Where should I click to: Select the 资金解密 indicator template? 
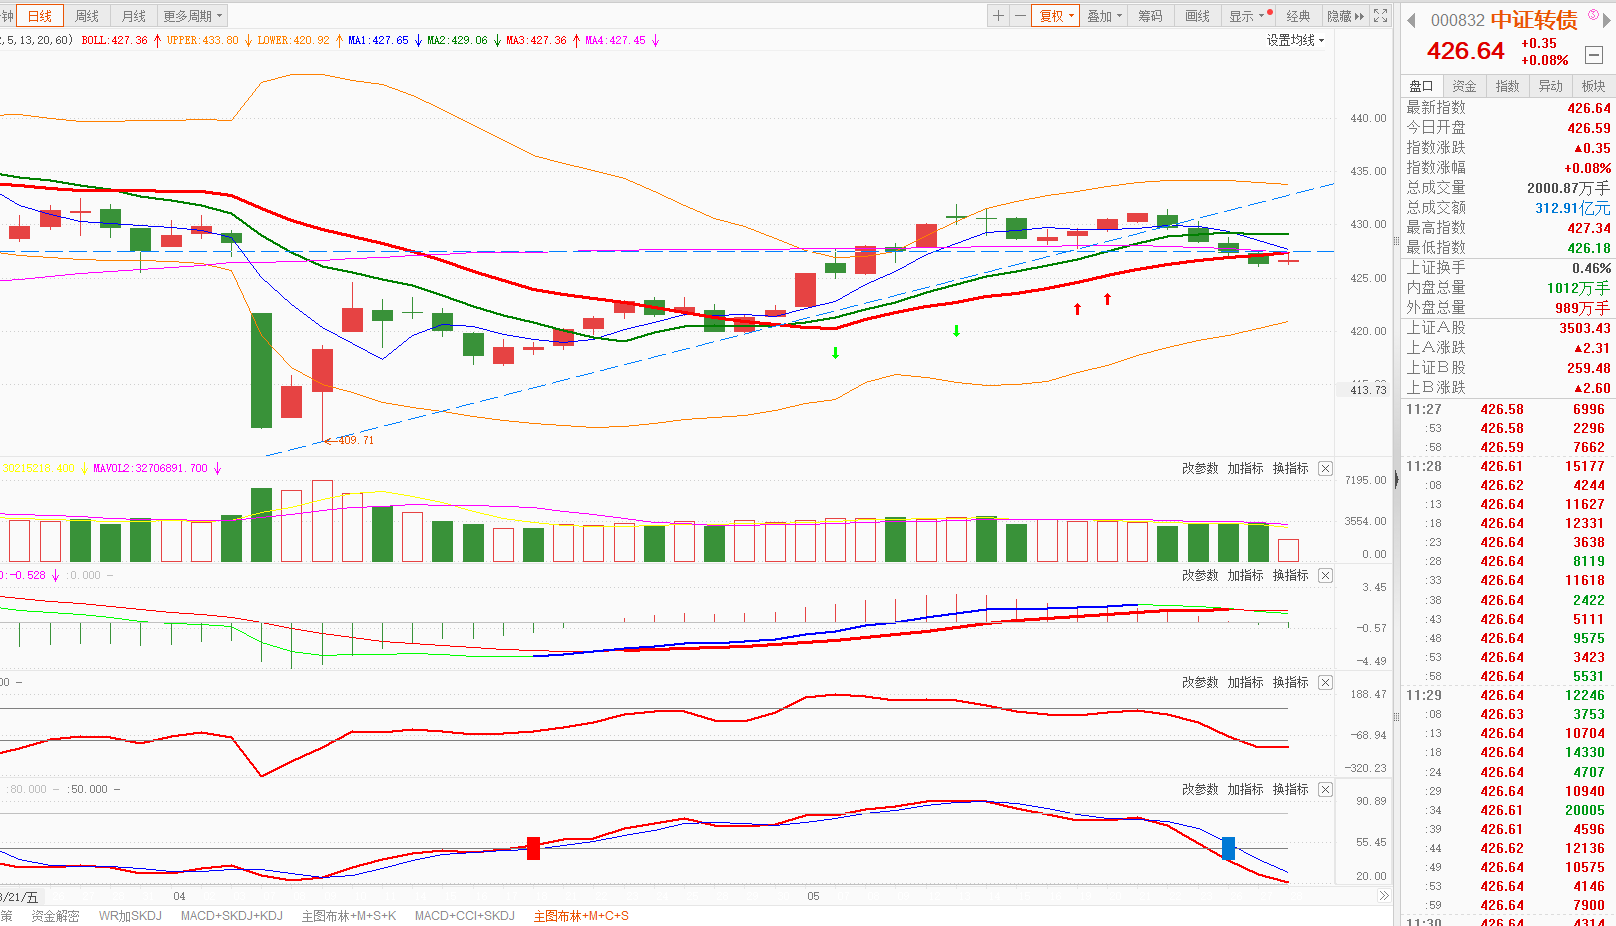(x=55, y=916)
